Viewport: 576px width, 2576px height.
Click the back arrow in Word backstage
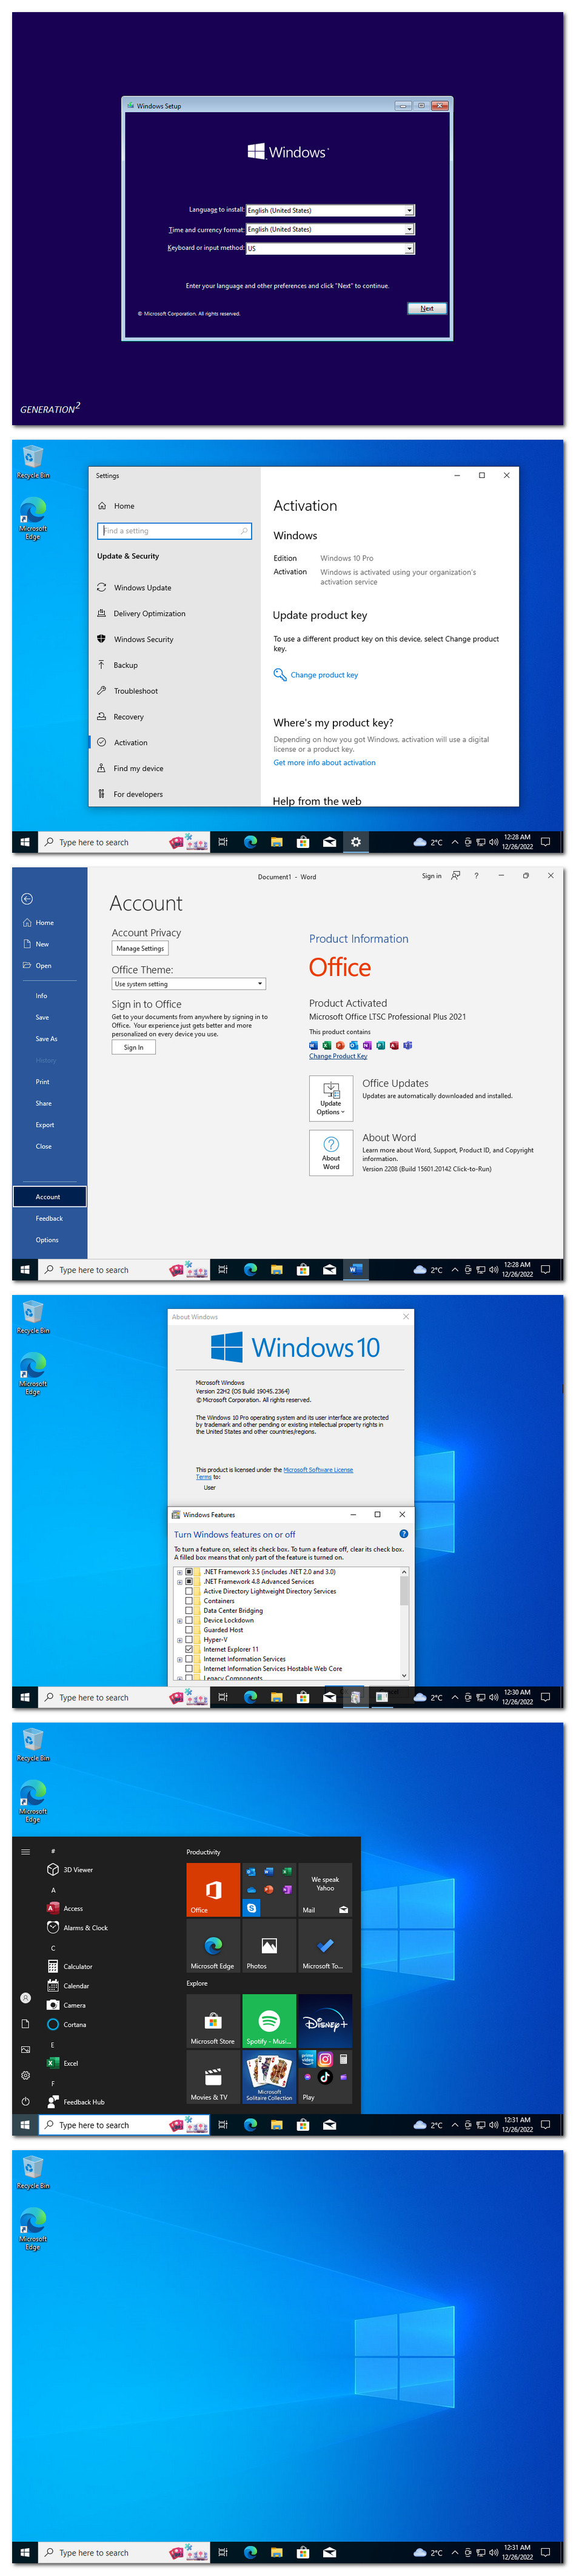tap(27, 898)
